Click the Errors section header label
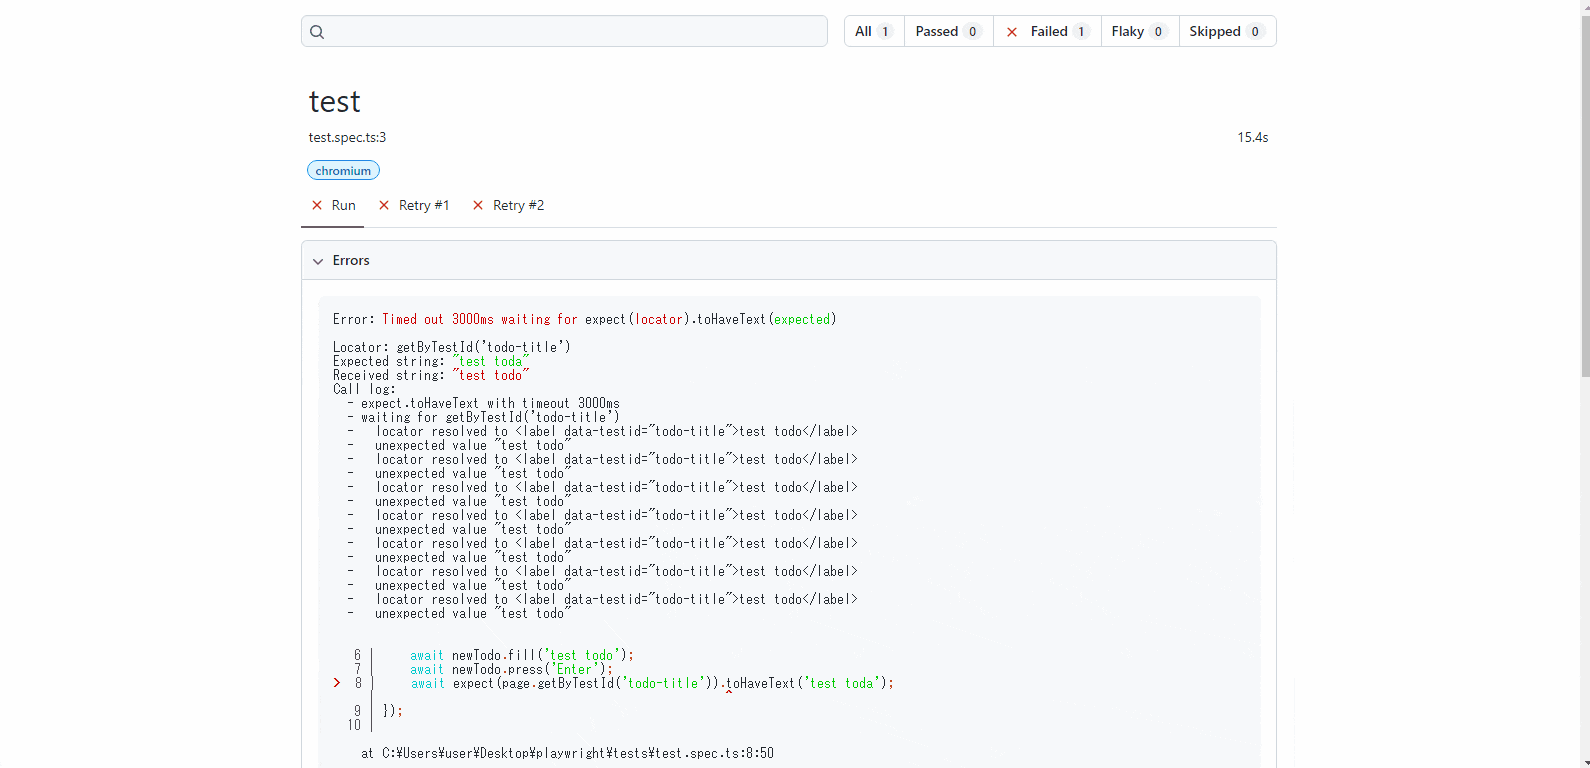This screenshot has height=768, width=1590. pyautogui.click(x=351, y=260)
